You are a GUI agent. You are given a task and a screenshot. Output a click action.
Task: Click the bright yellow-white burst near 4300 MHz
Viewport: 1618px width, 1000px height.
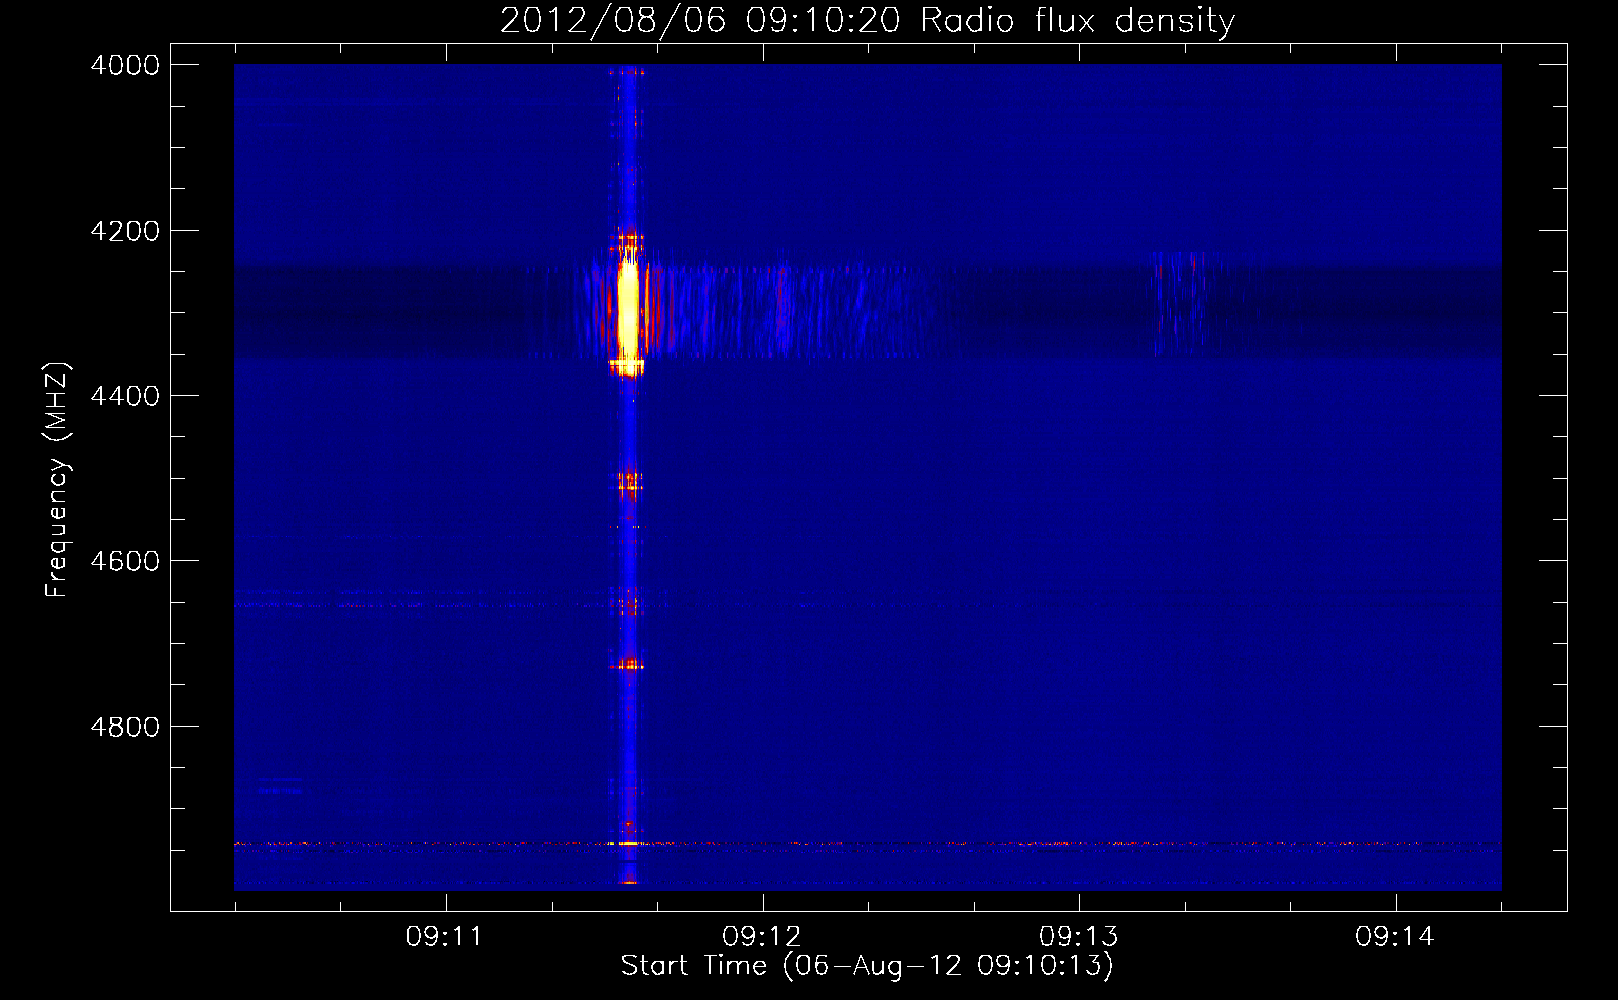click(628, 312)
